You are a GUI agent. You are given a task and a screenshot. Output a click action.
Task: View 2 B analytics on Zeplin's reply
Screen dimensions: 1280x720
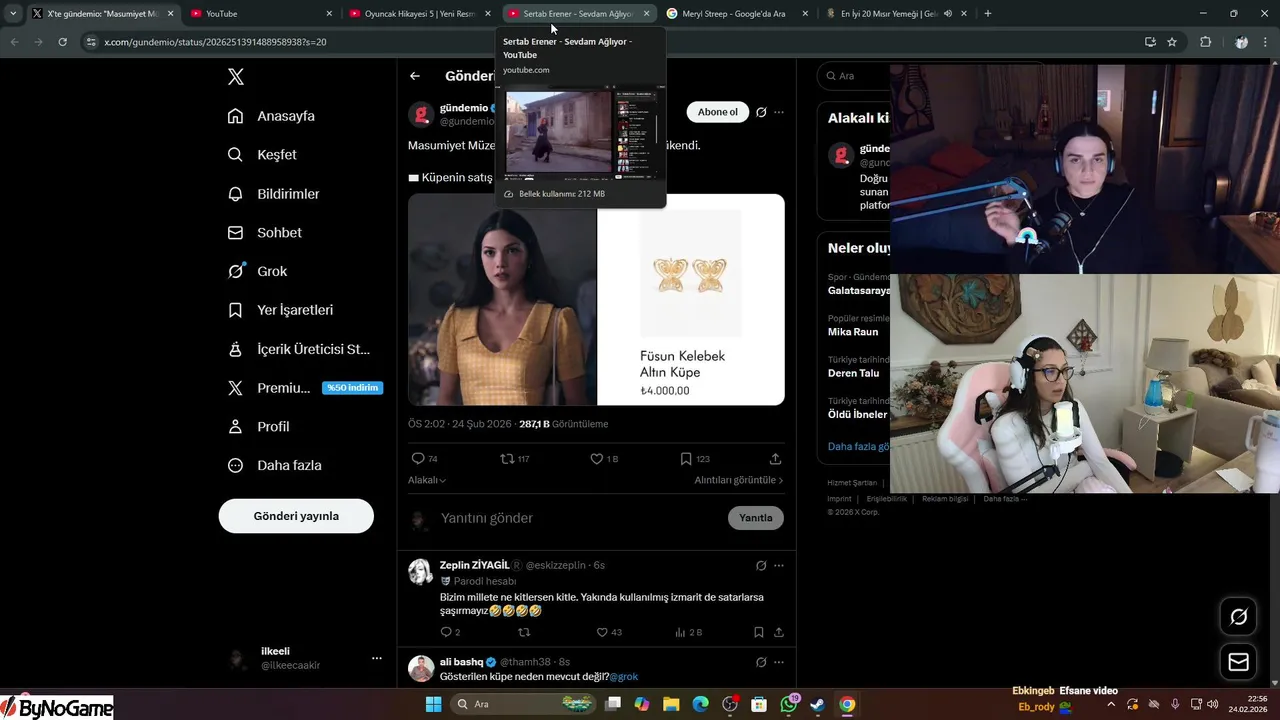pyautogui.click(x=689, y=632)
